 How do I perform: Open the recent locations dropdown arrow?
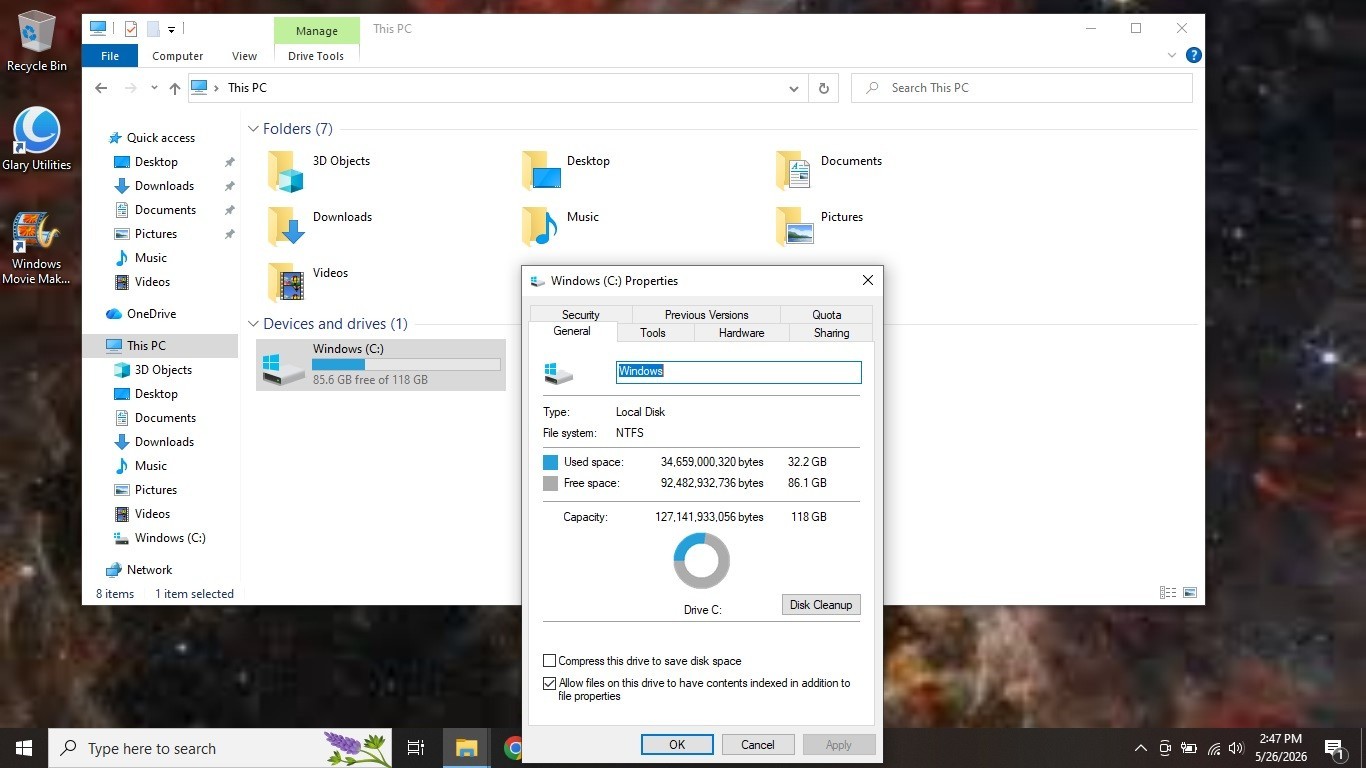154,88
